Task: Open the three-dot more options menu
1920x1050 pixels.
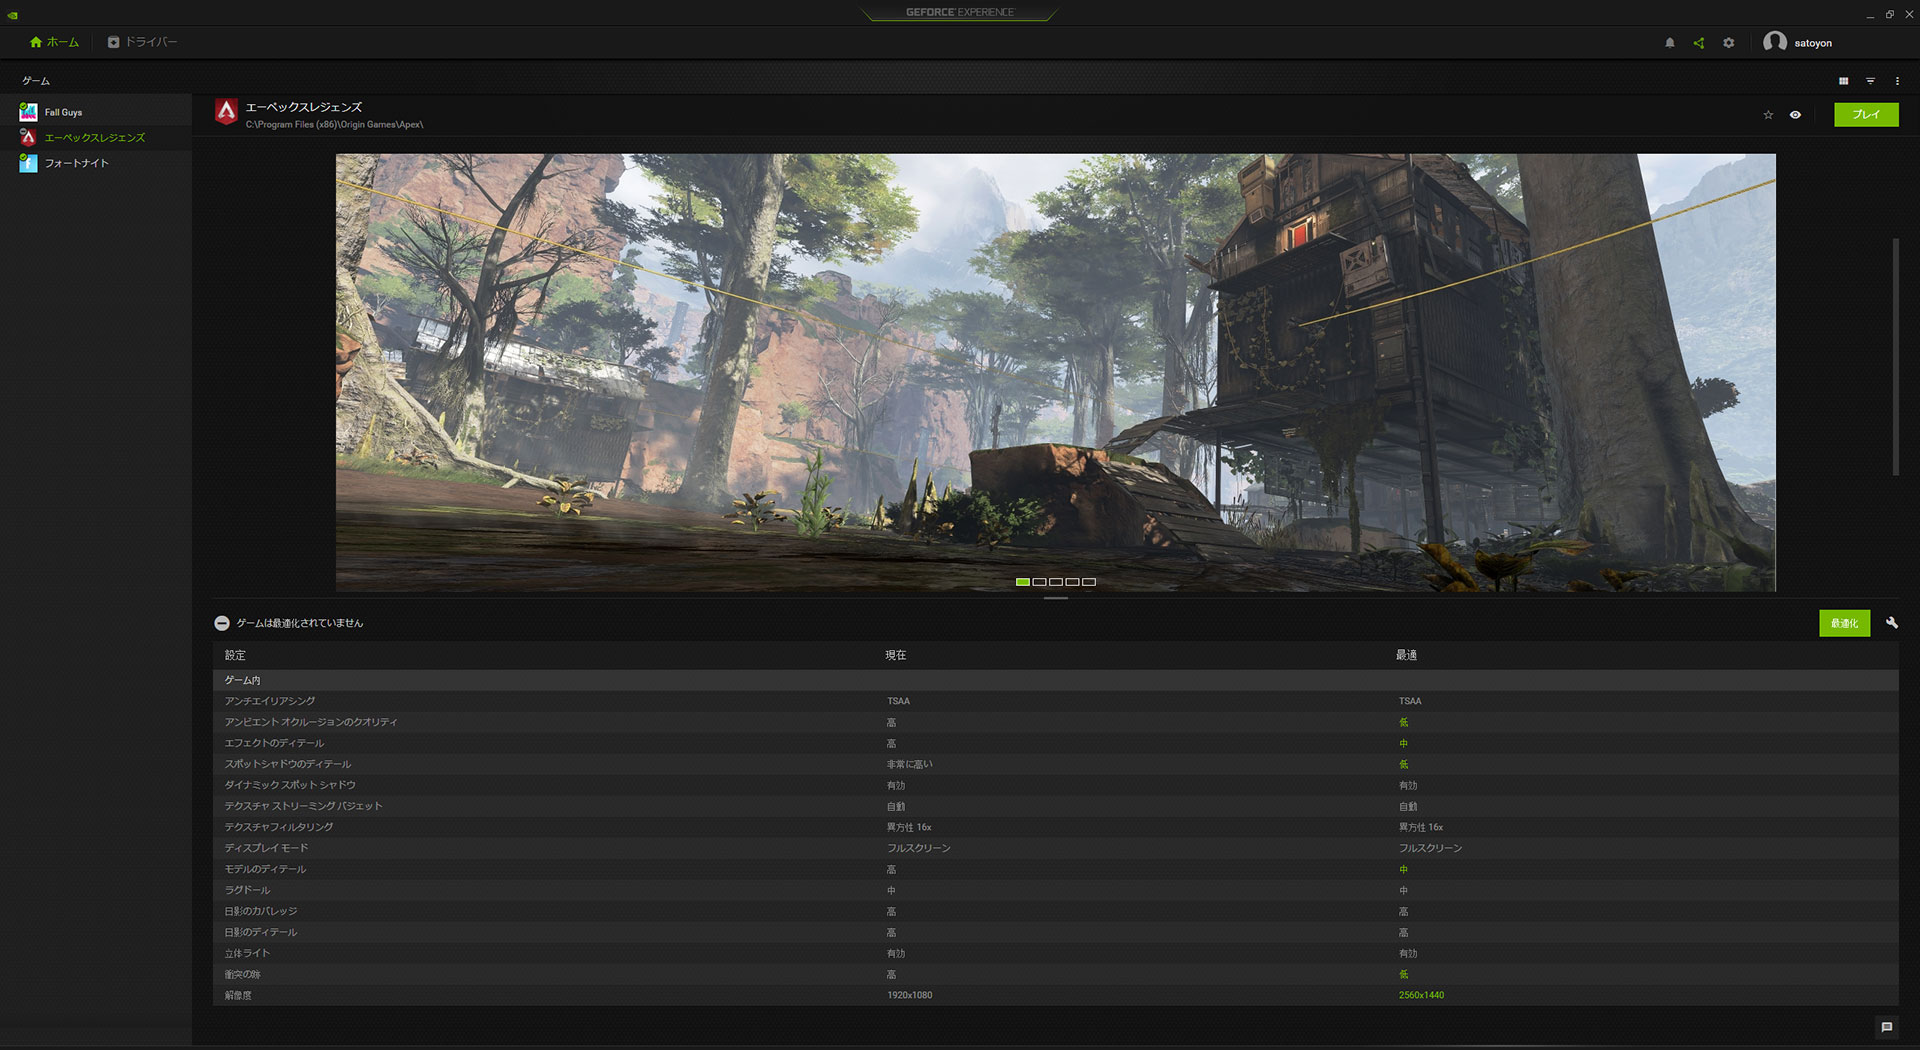Action: [x=1897, y=81]
